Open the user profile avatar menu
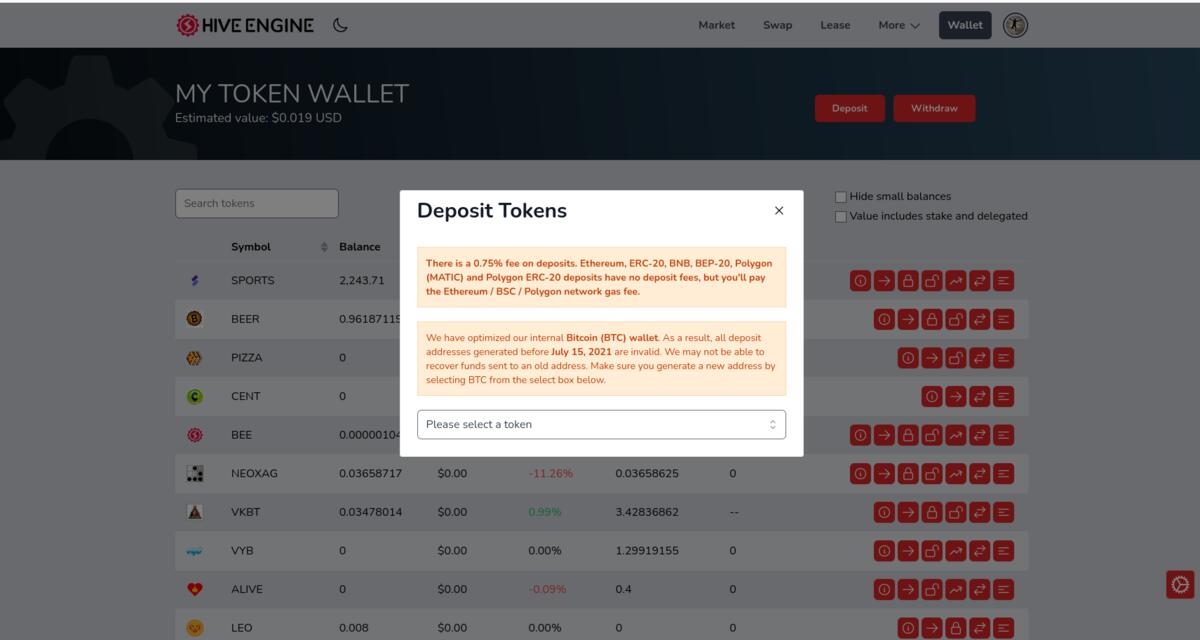 point(1015,25)
